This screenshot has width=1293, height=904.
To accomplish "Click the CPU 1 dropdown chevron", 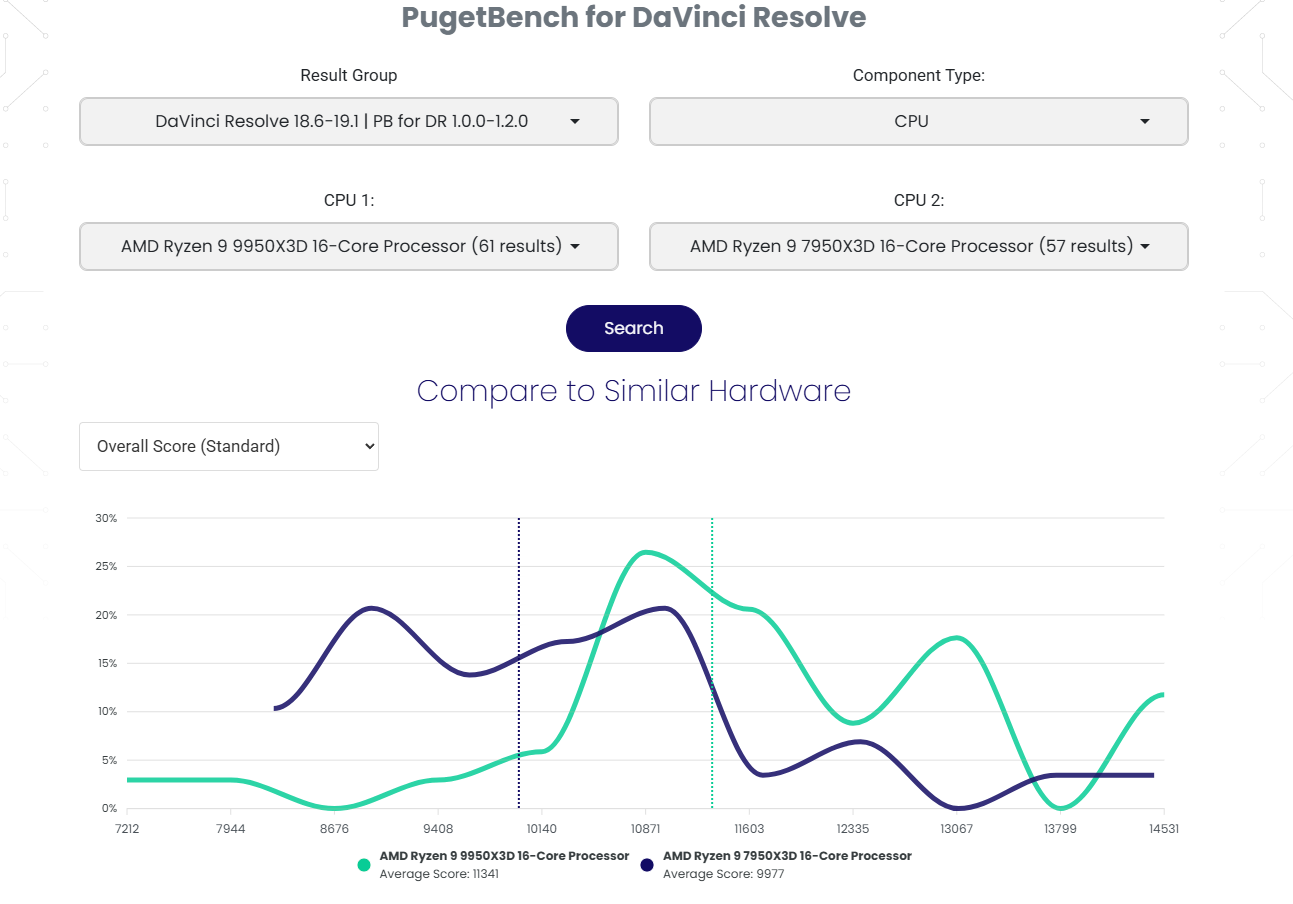I will coord(574,246).
